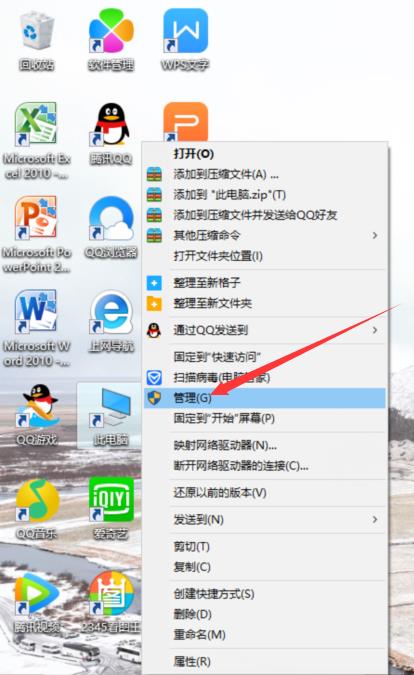
Task: Open the Recycle Bin (回收站) desktop icon
Action: 37,41
